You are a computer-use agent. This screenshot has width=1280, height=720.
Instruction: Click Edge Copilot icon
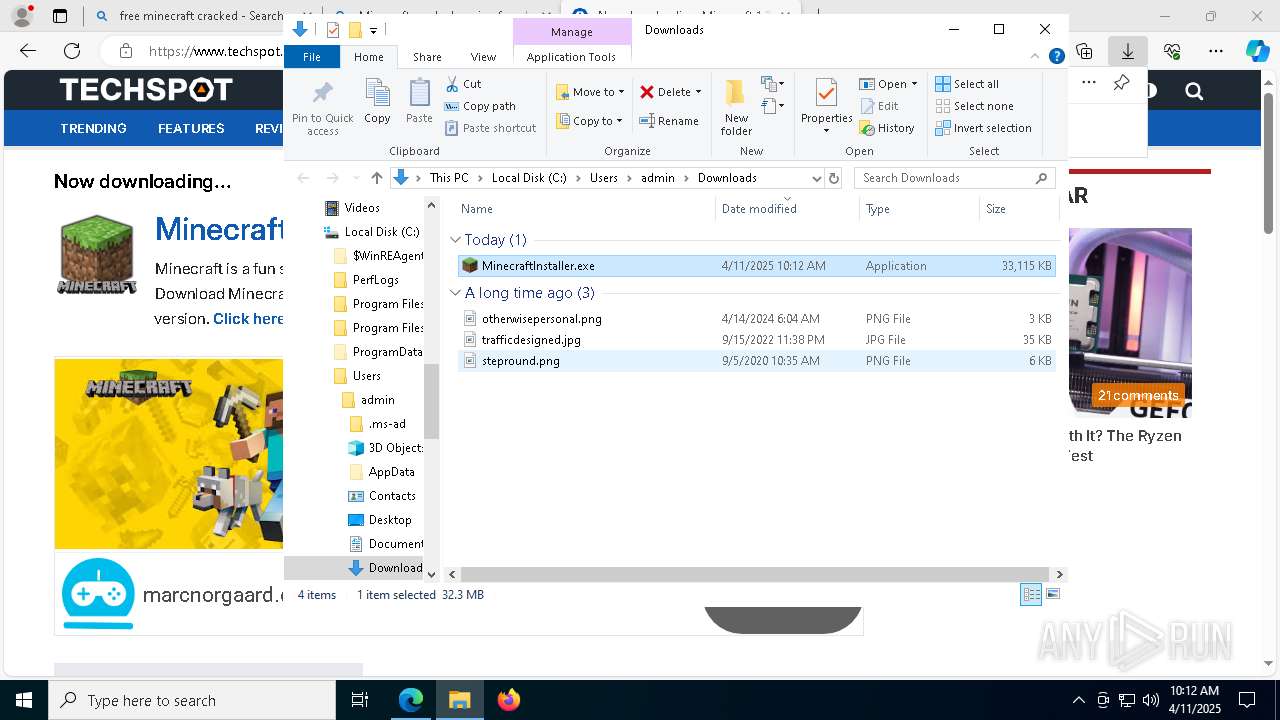click(1256, 50)
